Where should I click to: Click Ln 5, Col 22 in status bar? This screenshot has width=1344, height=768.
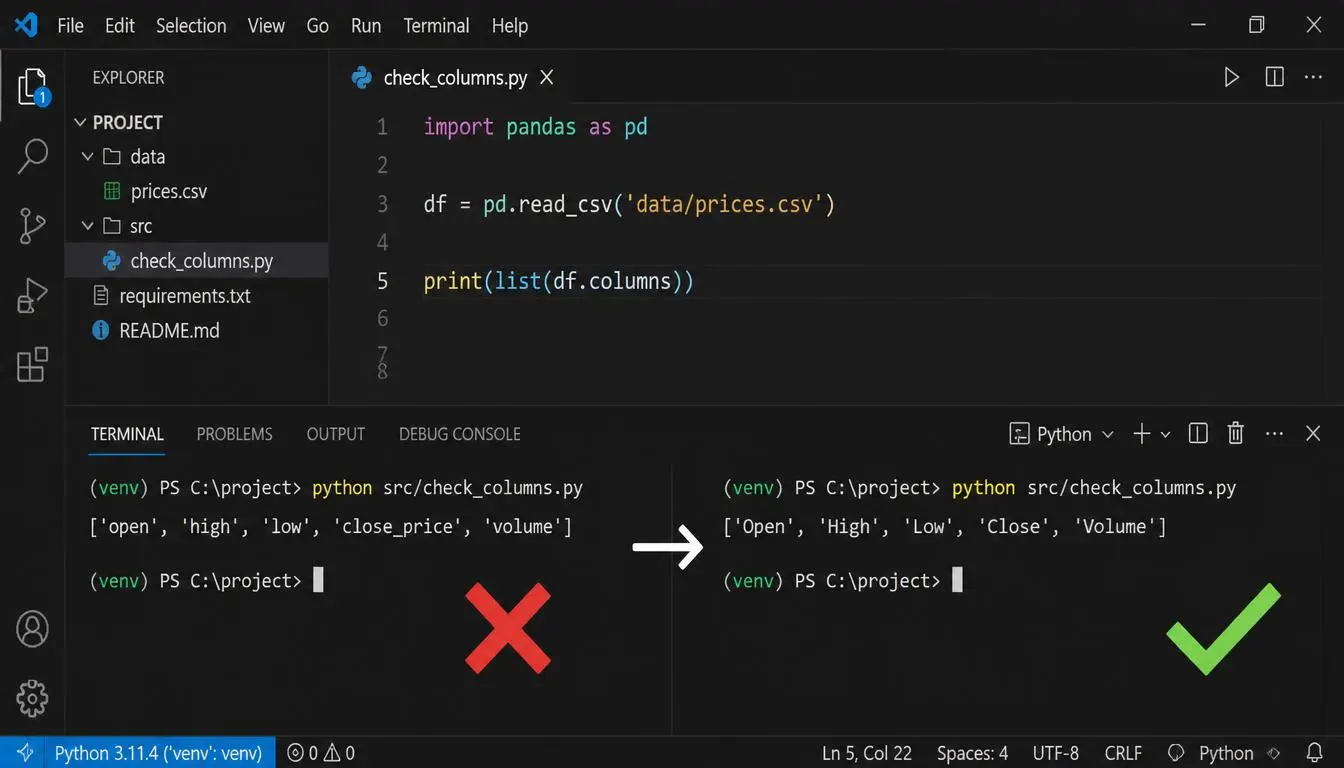(867, 753)
